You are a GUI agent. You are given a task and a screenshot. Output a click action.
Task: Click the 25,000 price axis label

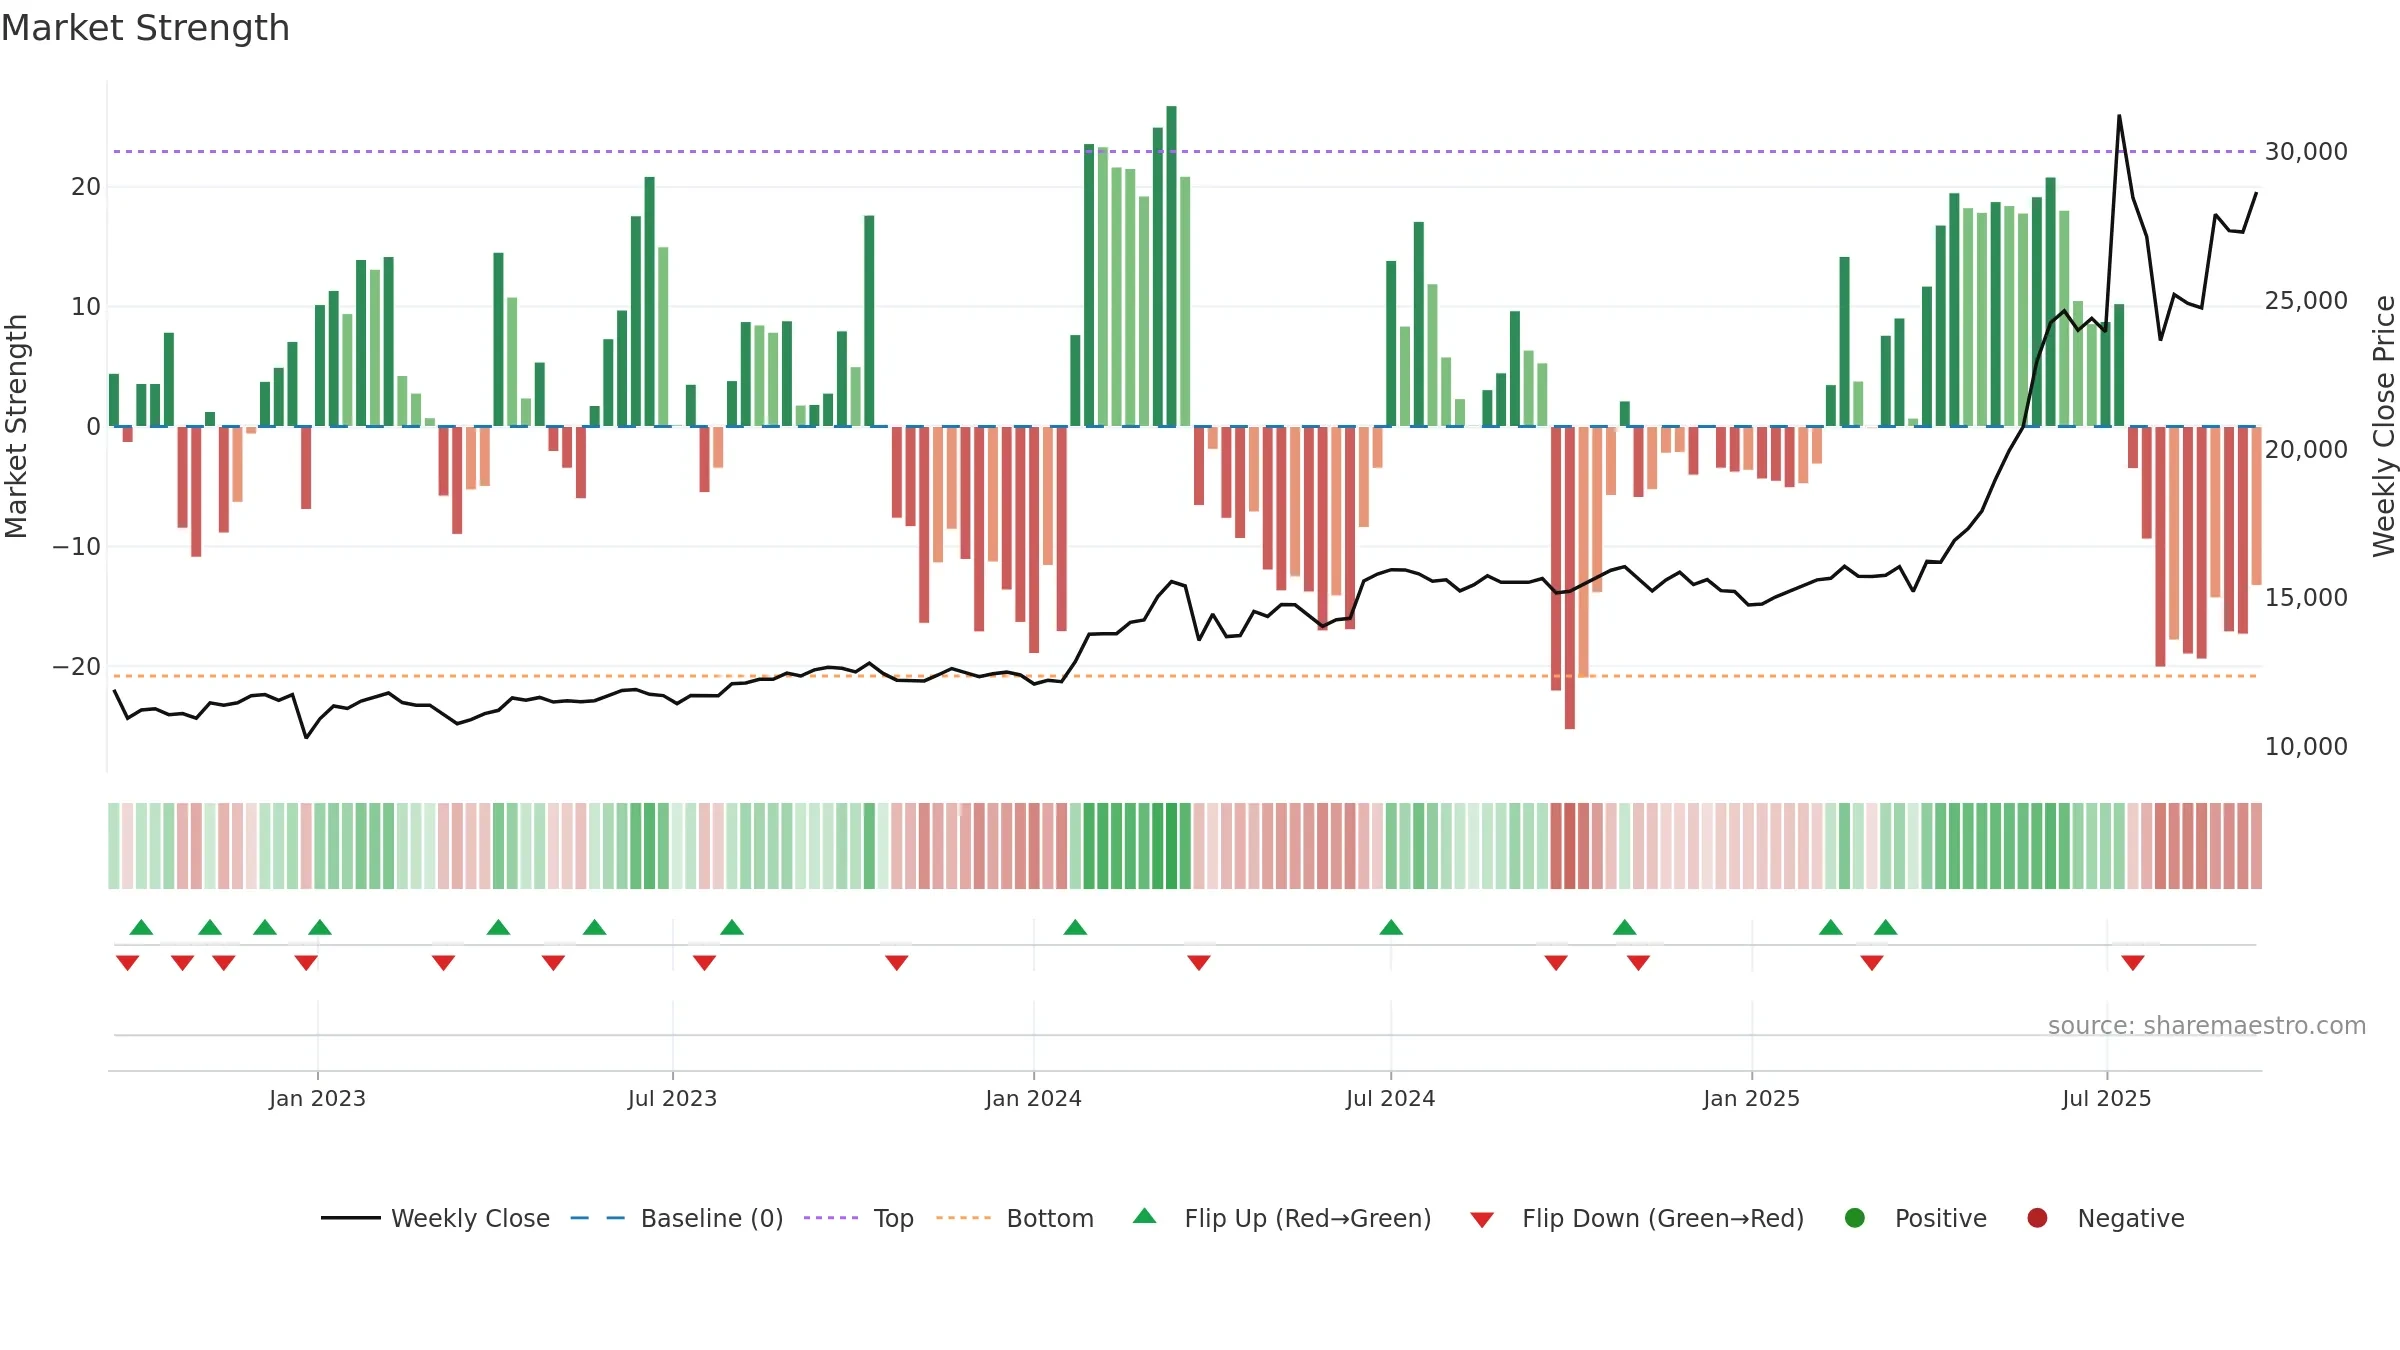point(2306,300)
